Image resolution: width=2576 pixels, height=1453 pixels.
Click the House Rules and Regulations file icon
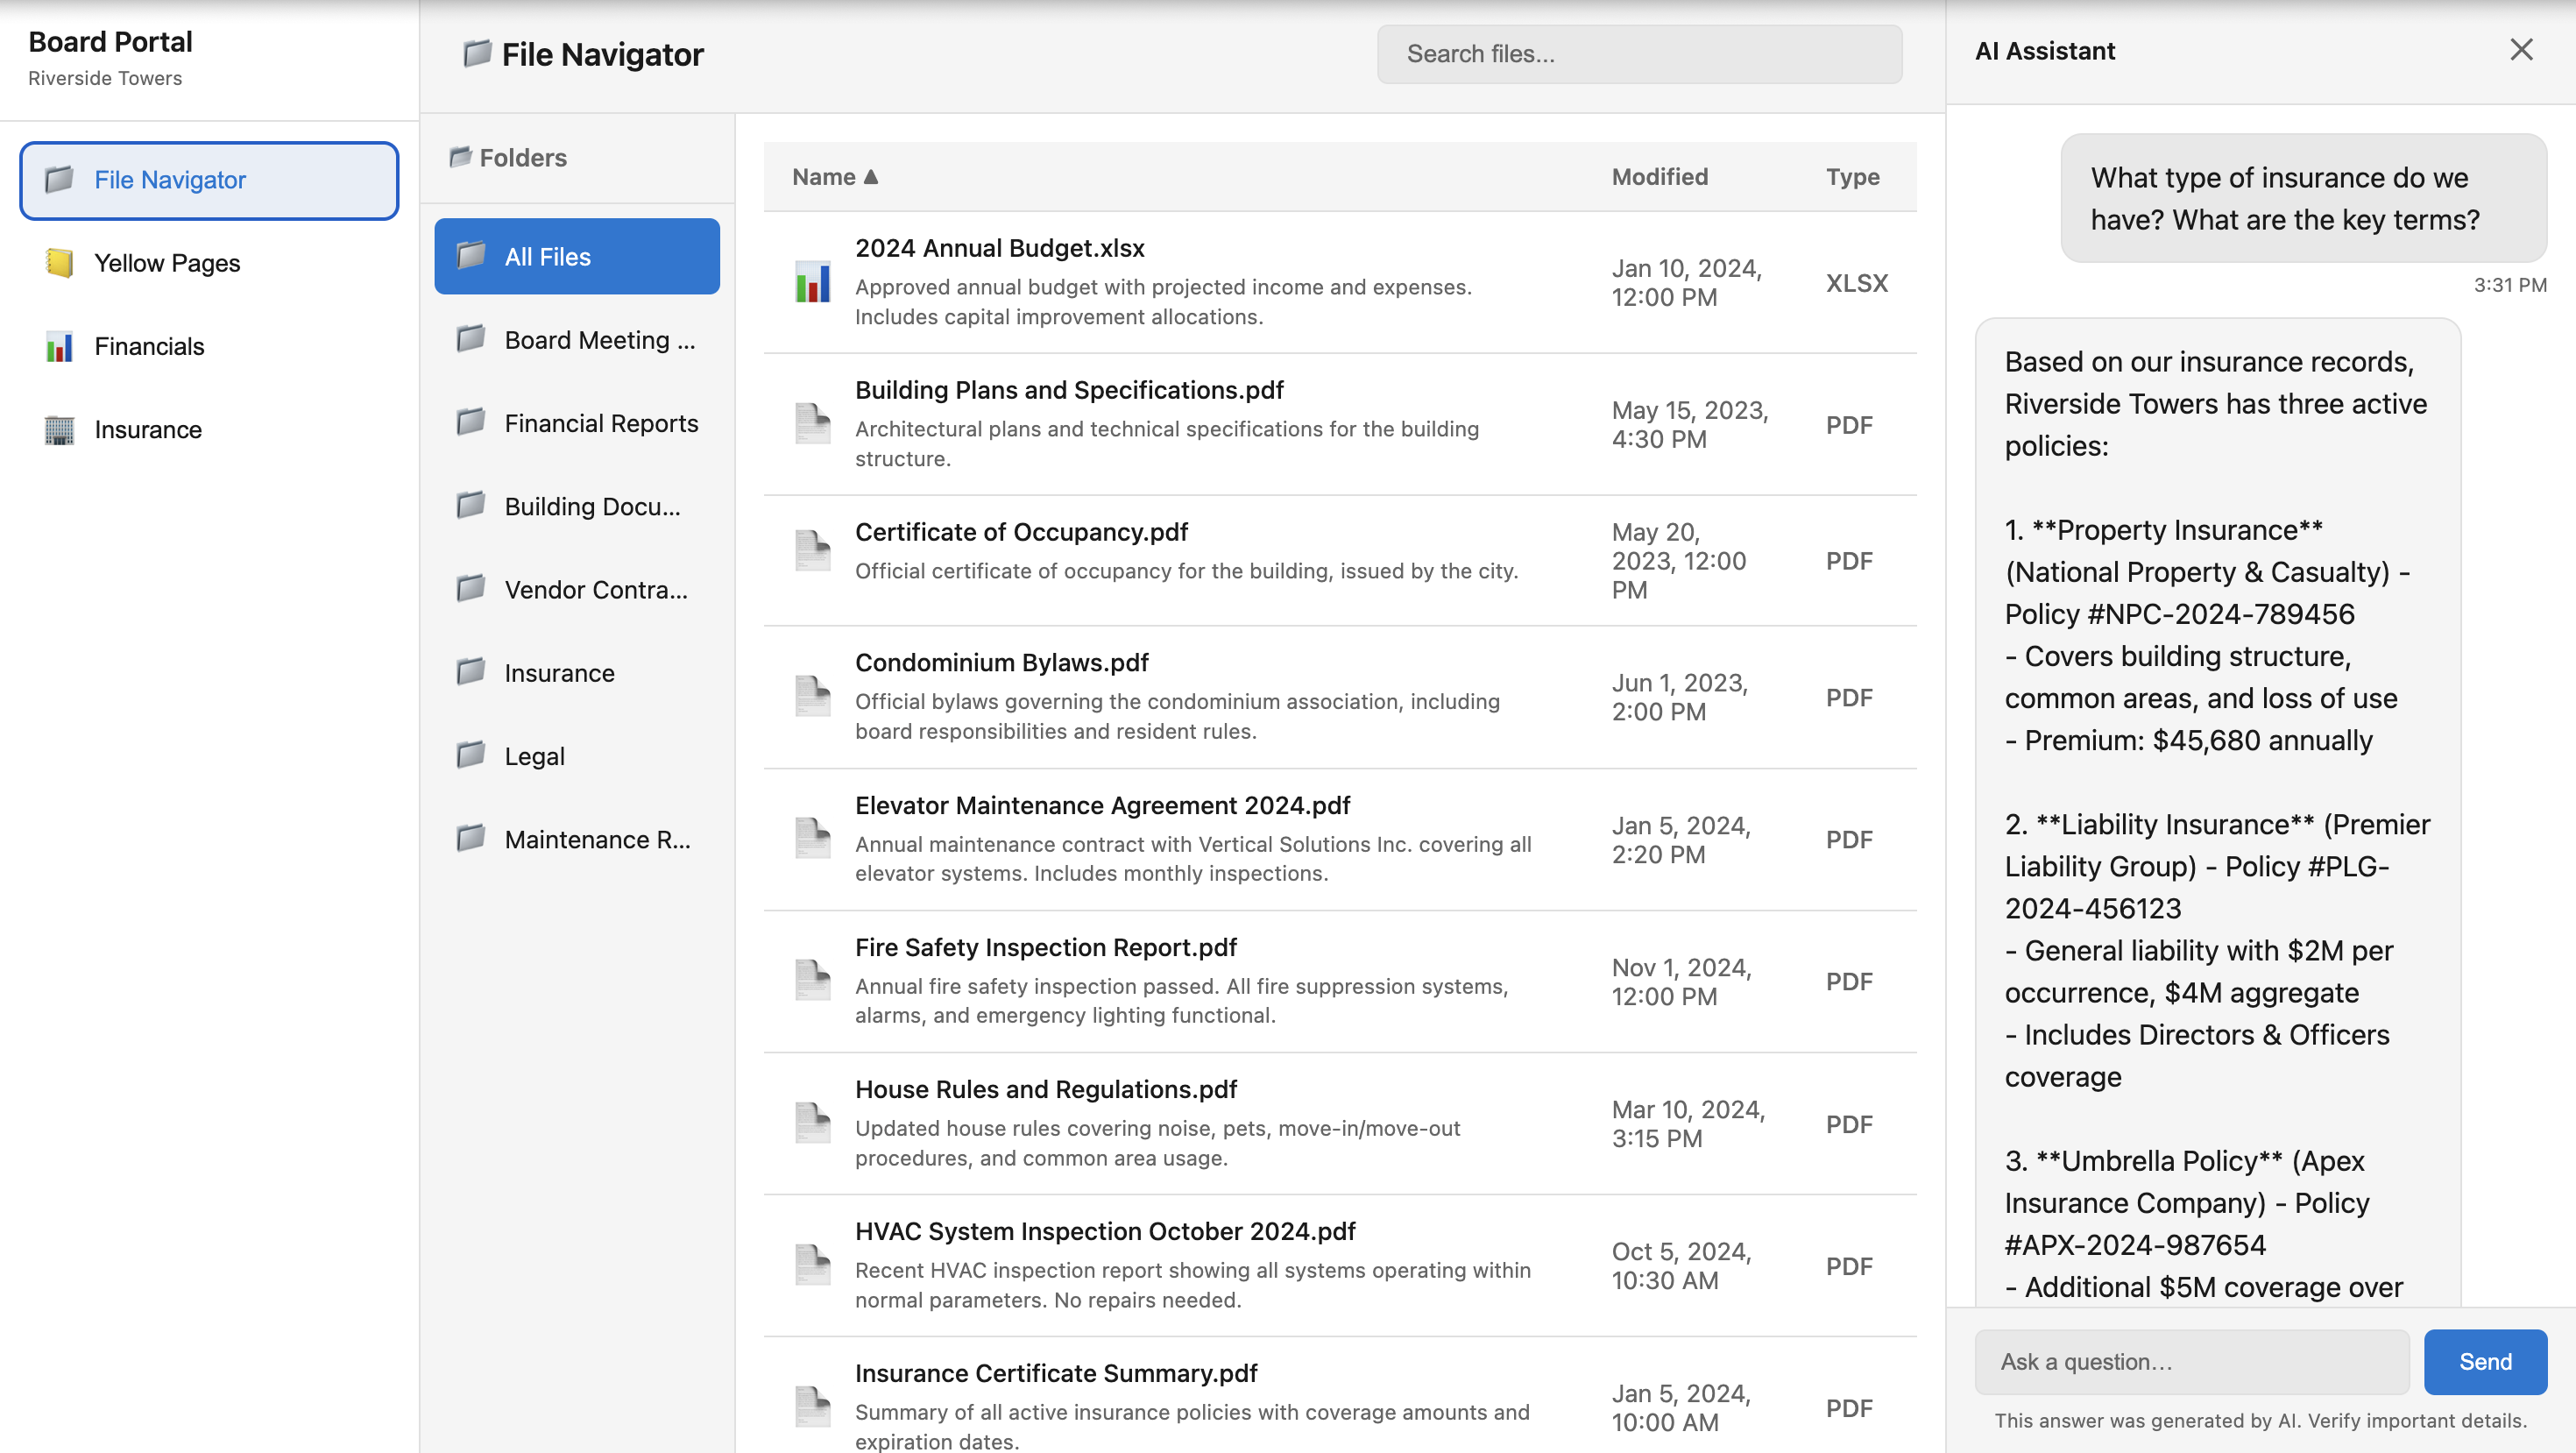[x=812, y=1123]
